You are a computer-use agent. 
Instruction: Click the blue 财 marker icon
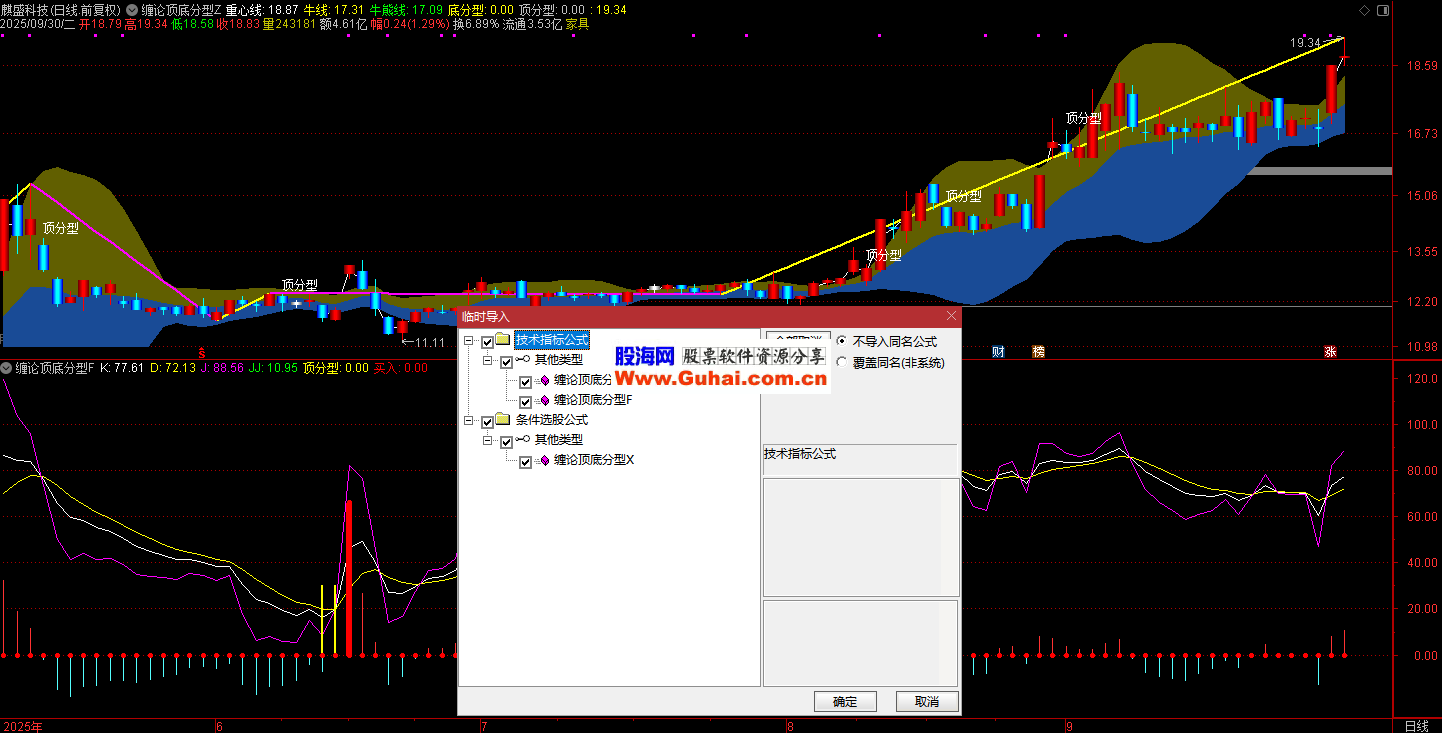[997, 352]
